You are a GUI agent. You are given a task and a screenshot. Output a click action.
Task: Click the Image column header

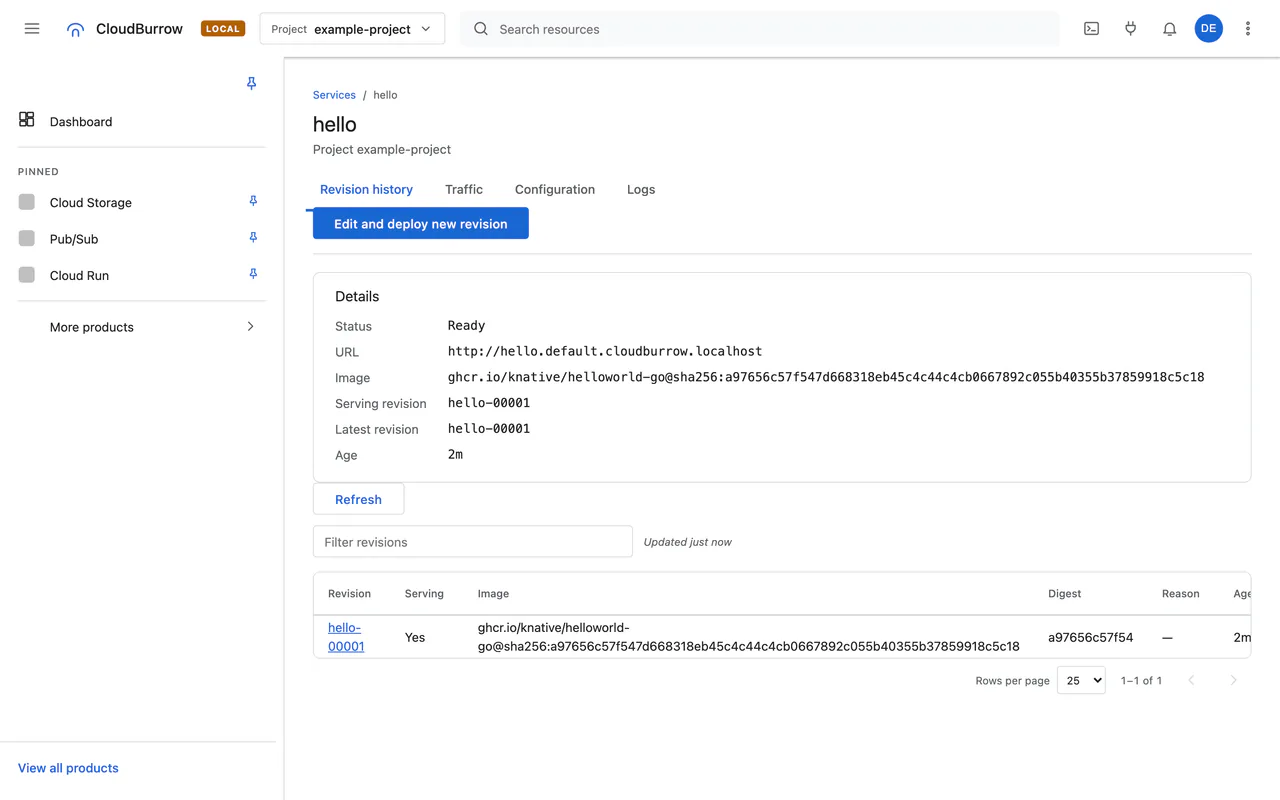tap(493, 593)
